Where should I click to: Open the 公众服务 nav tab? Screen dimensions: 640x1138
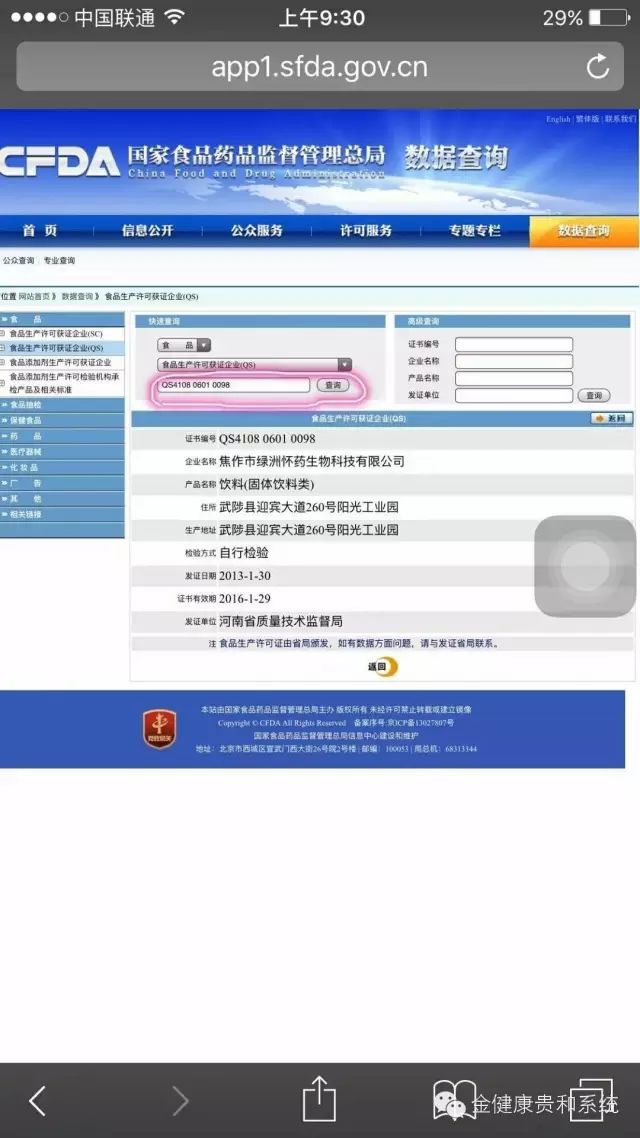(257, 231)
